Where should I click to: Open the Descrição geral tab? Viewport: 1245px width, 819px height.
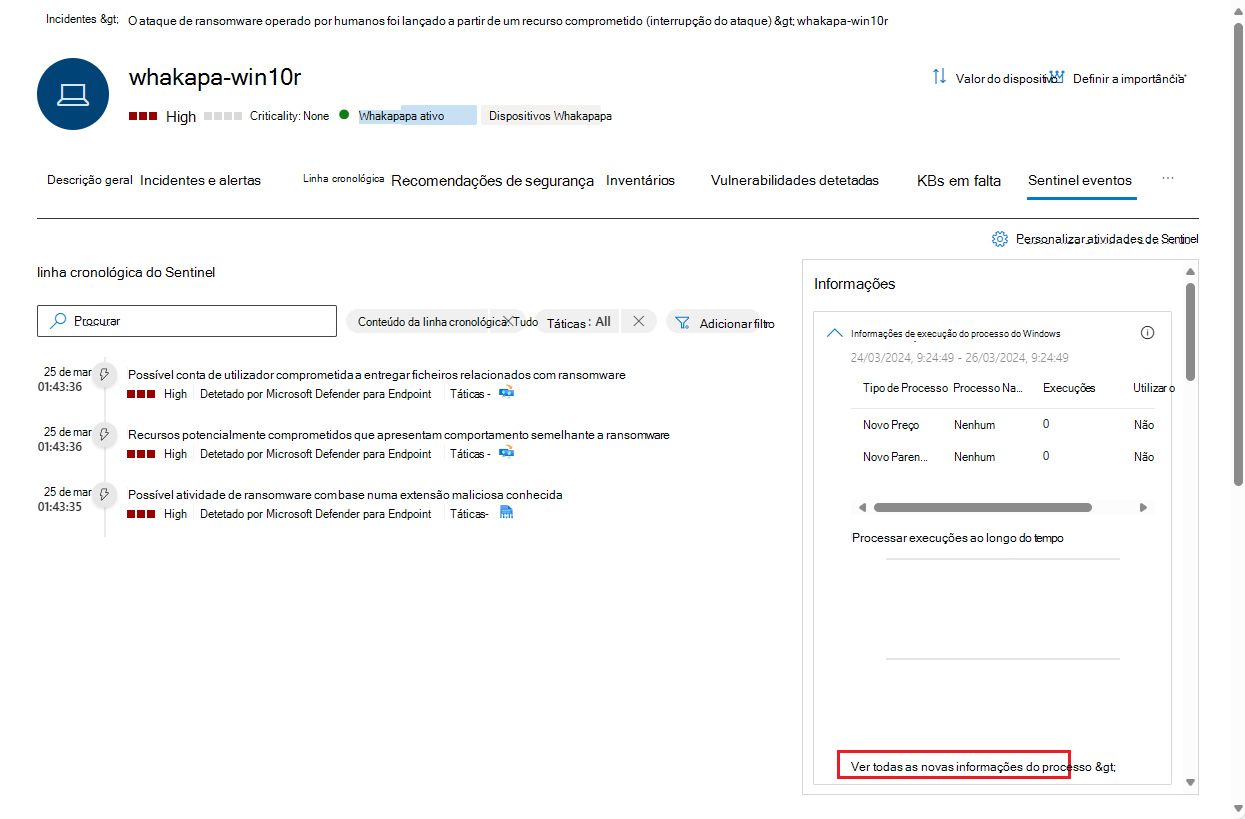click(89, 180)
